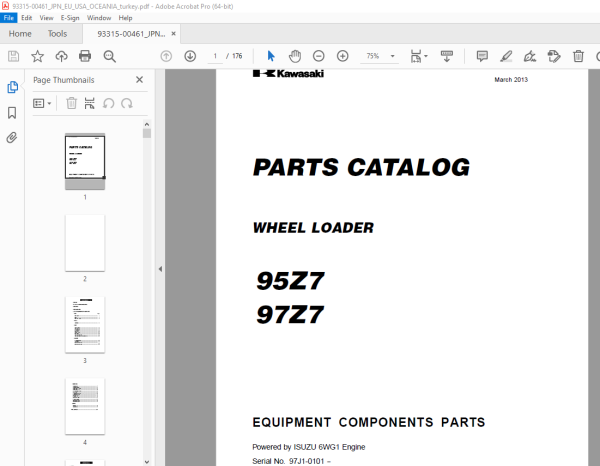Open the Sign document tool
This screenshot has height=466, width=600.
pos(530,56)
